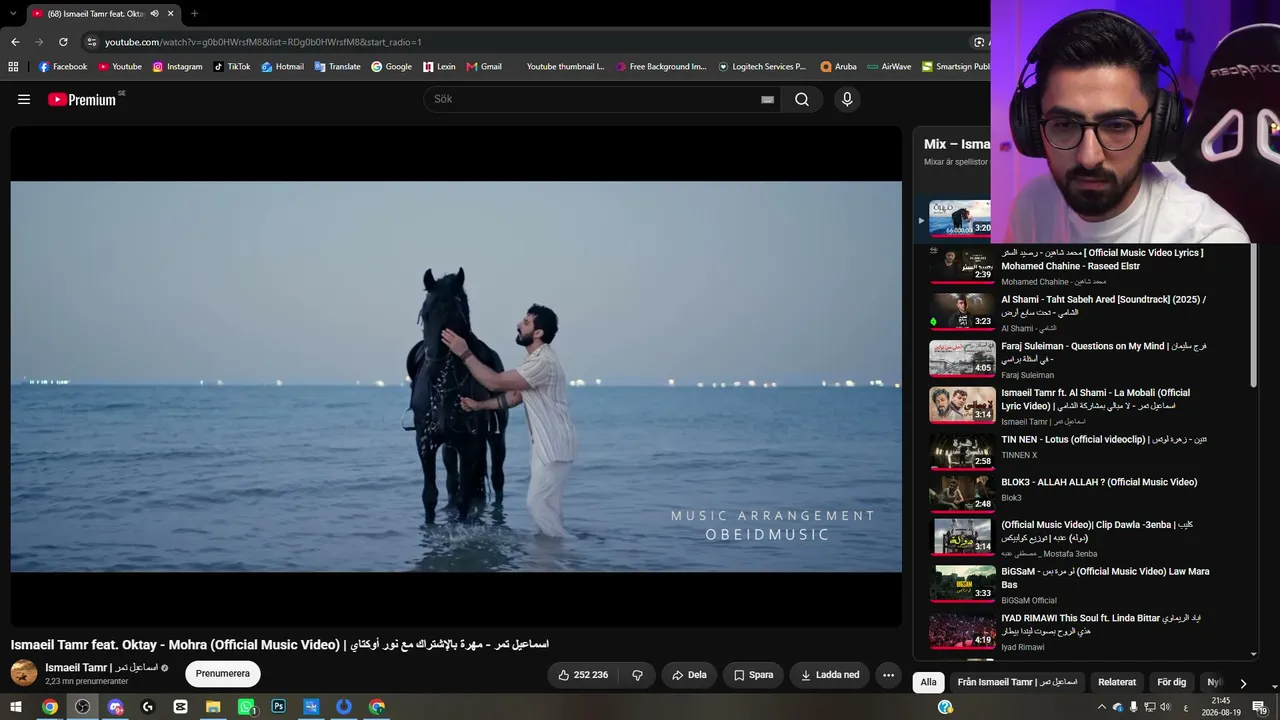Reload the page with the refresh icon
The height and width of the screenshot is (720, 1280).
(63, 42)
